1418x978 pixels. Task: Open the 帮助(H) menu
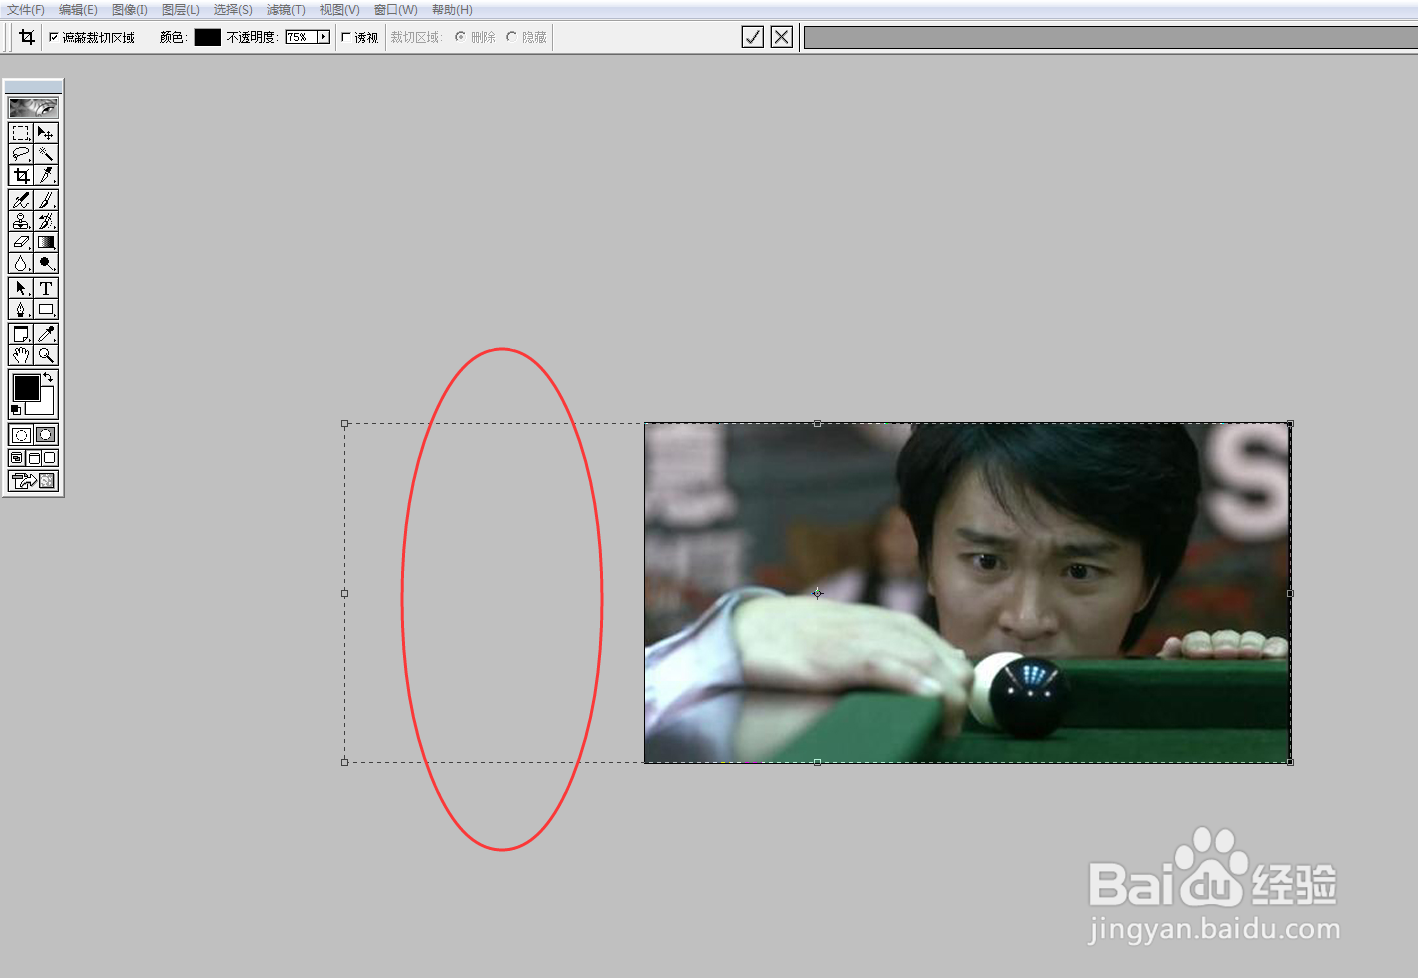click(452, 10)
